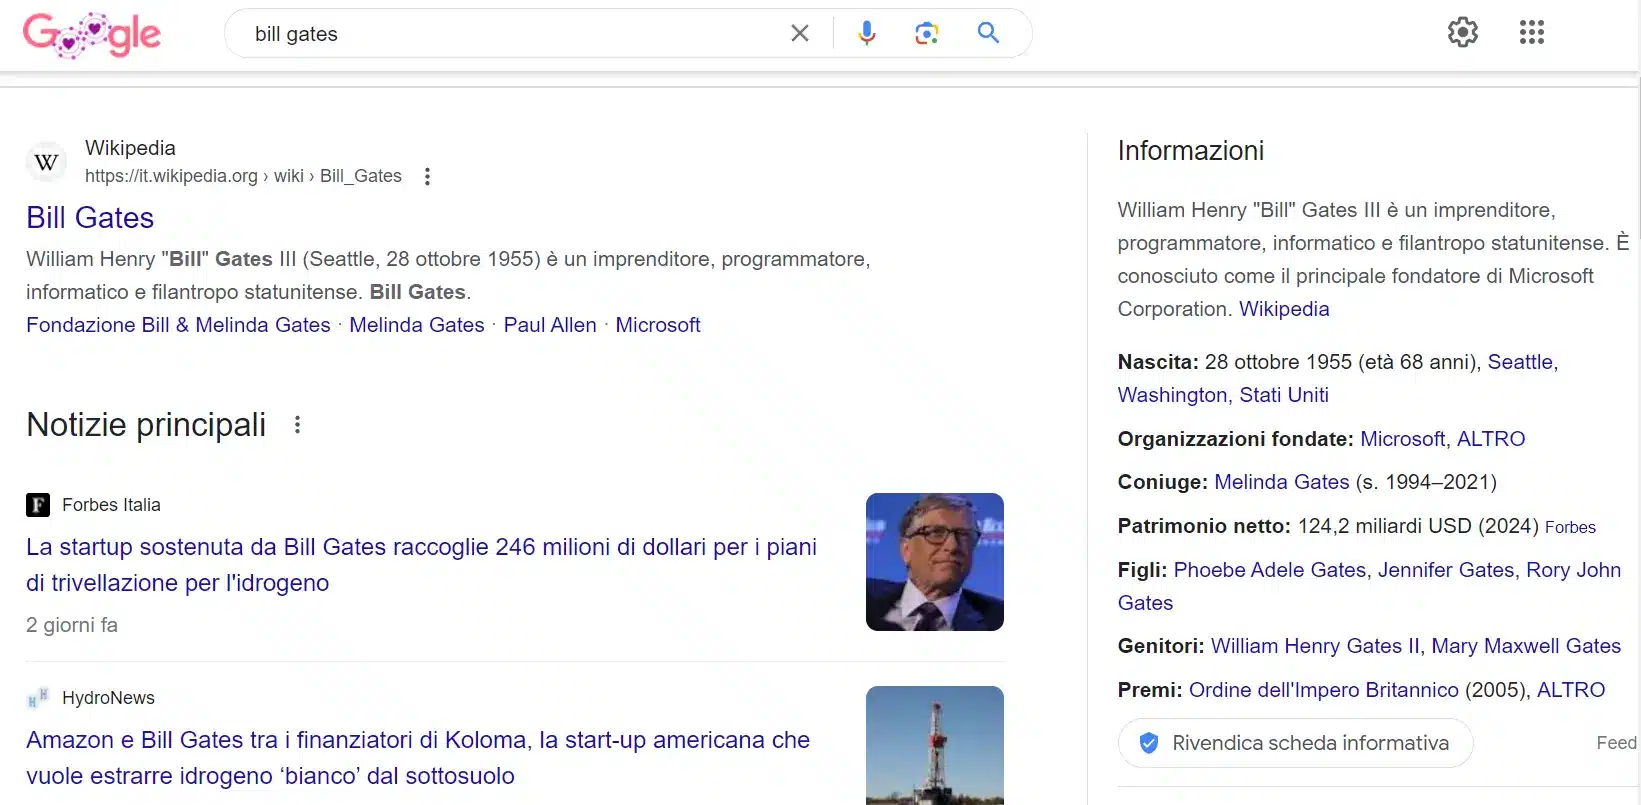
Task: Open Ordine dell'Impero Britannico link
Action: (1324, 690)
